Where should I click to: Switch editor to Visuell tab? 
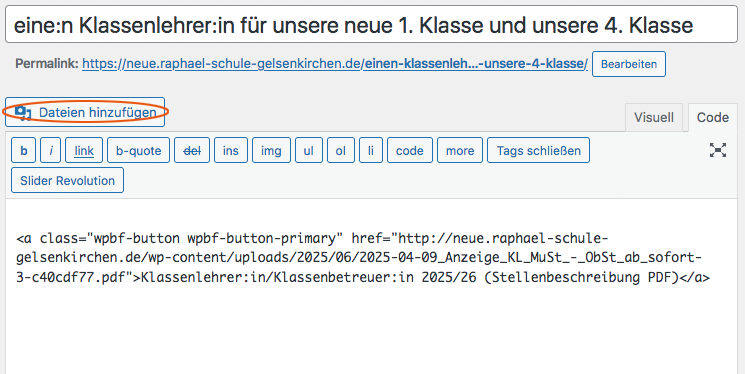click(653, 117)
